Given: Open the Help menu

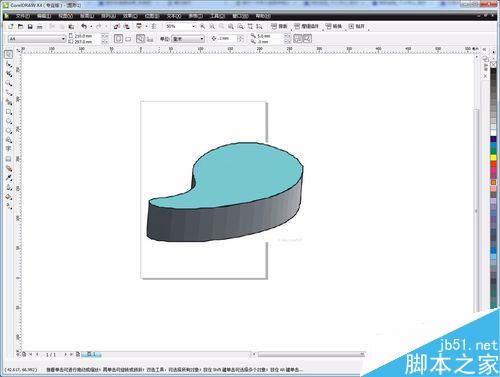Looking at the screenshot, I should pyautogui.click(x=263, y=16).
